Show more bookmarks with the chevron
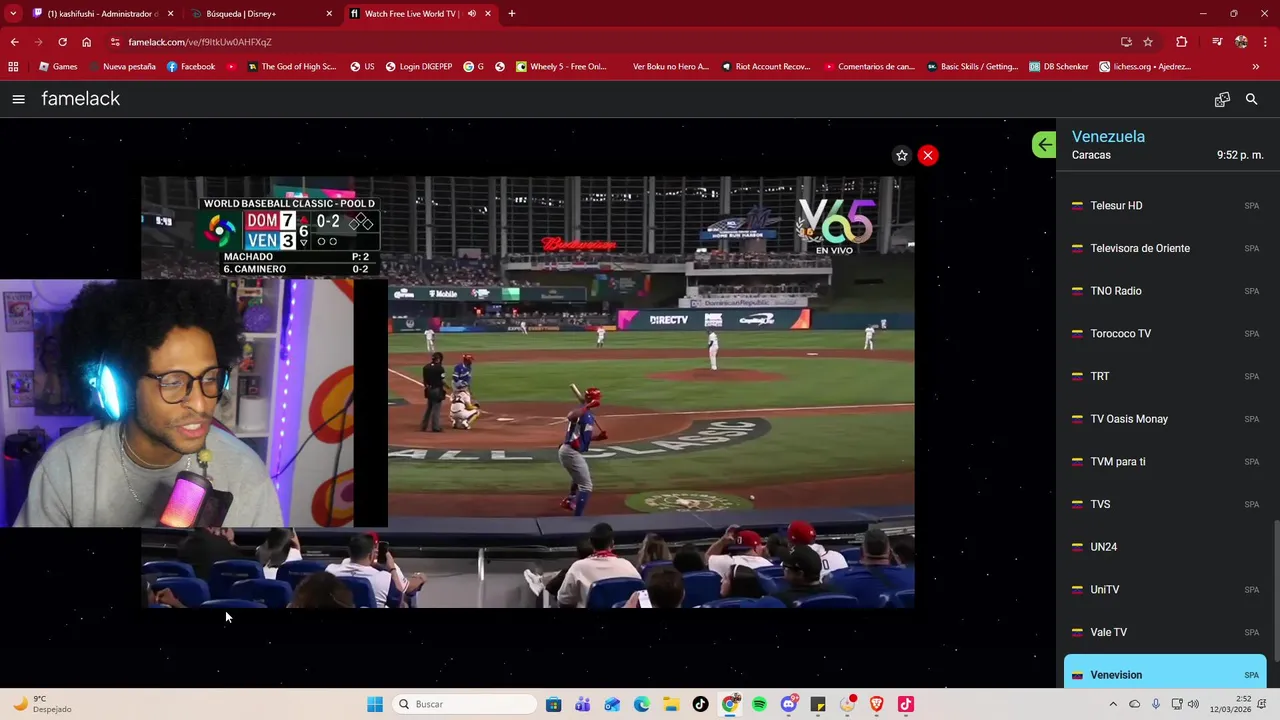The image size is (1280, 720). coord(1256,67)
